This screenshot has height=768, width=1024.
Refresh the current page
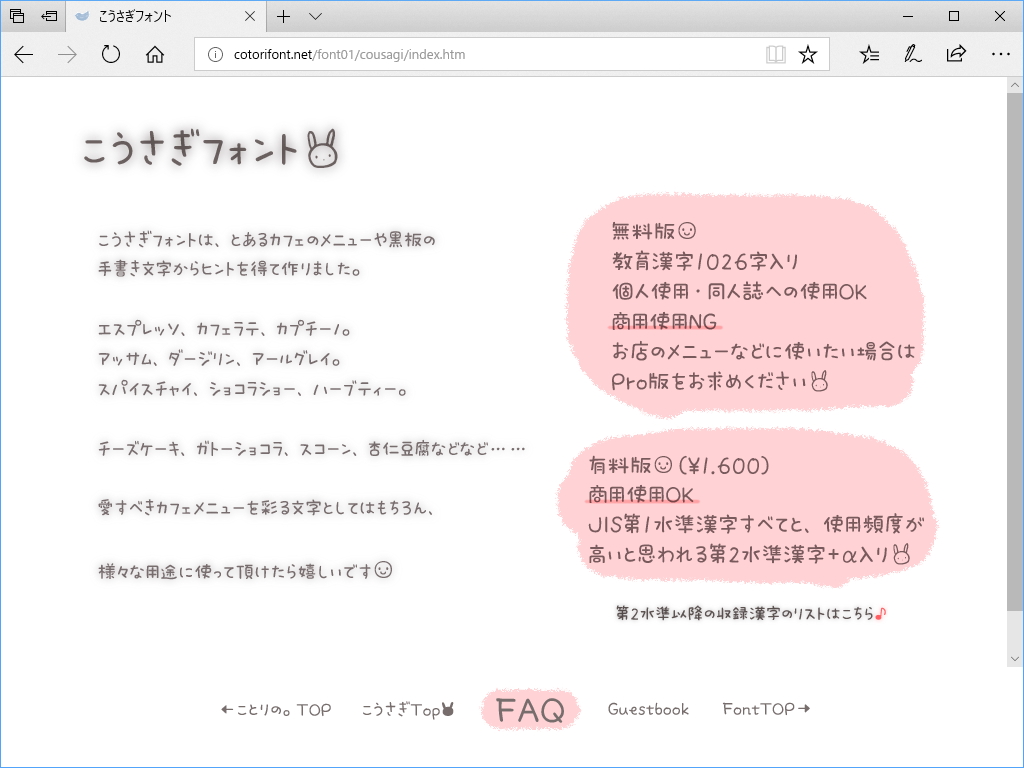tap(110, 54)
